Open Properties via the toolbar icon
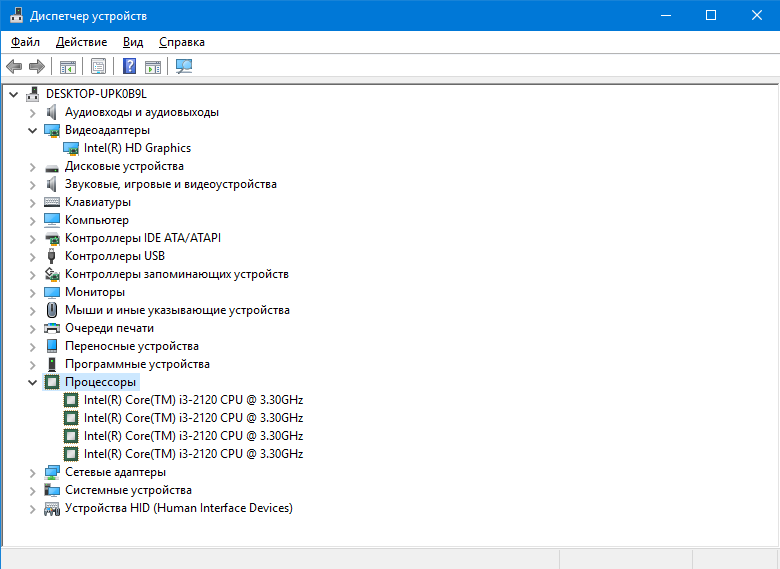Screen dimensions: 780x569 [x=98, y=67]
